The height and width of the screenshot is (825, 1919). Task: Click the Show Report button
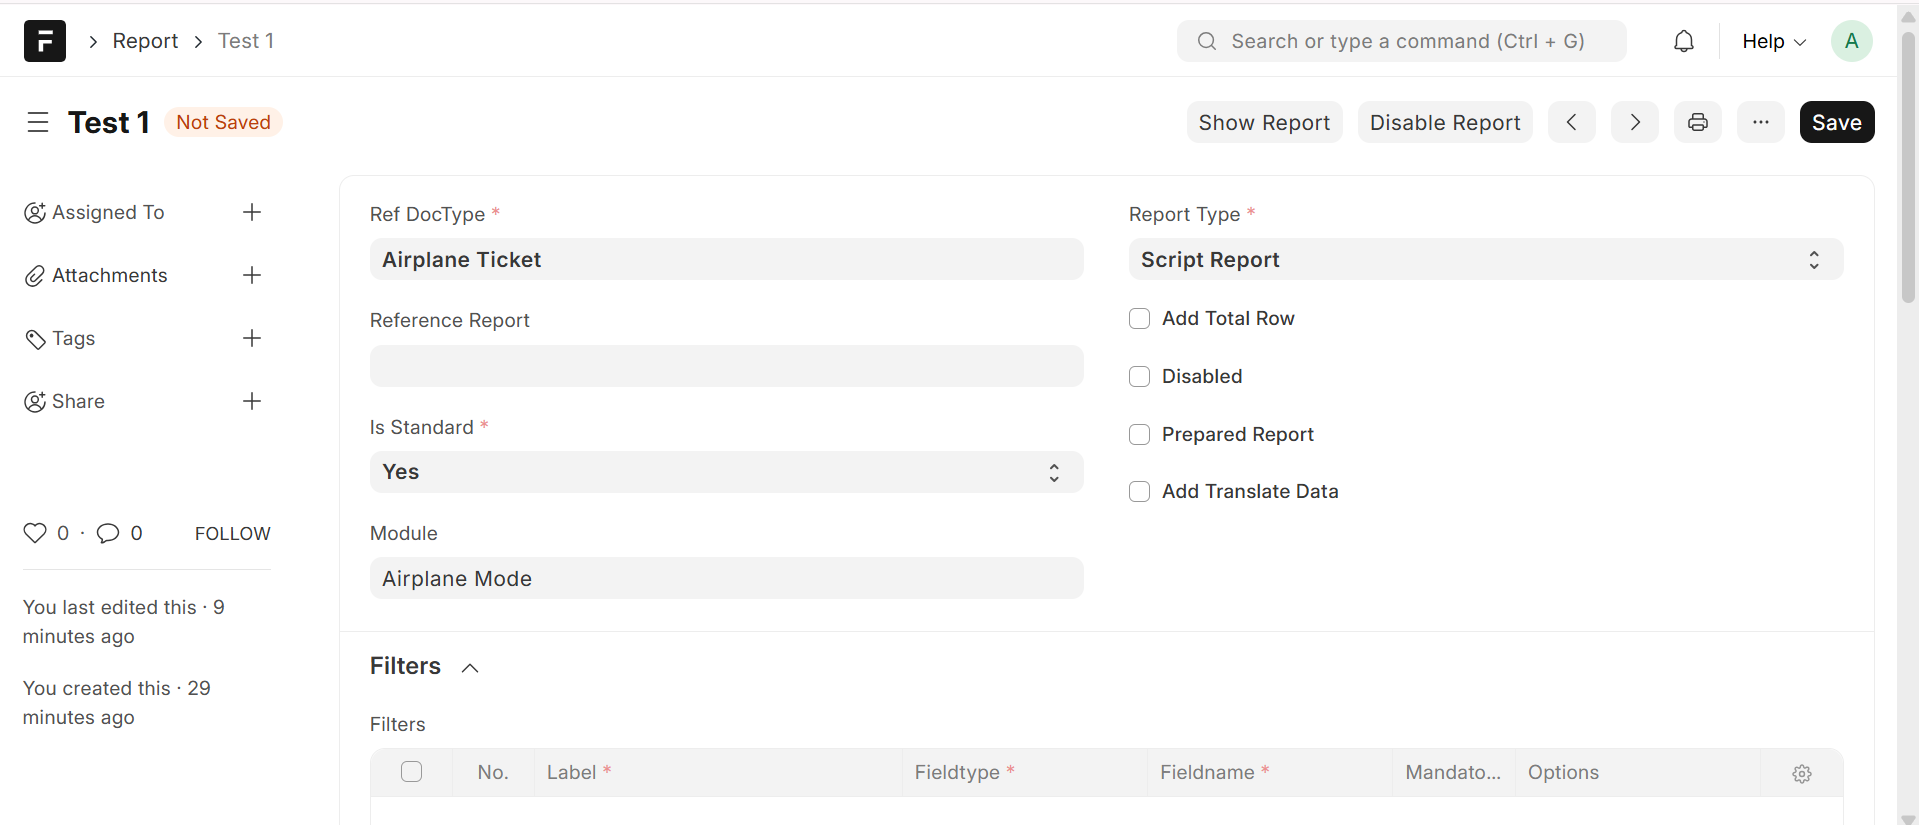click(1264, 122)
